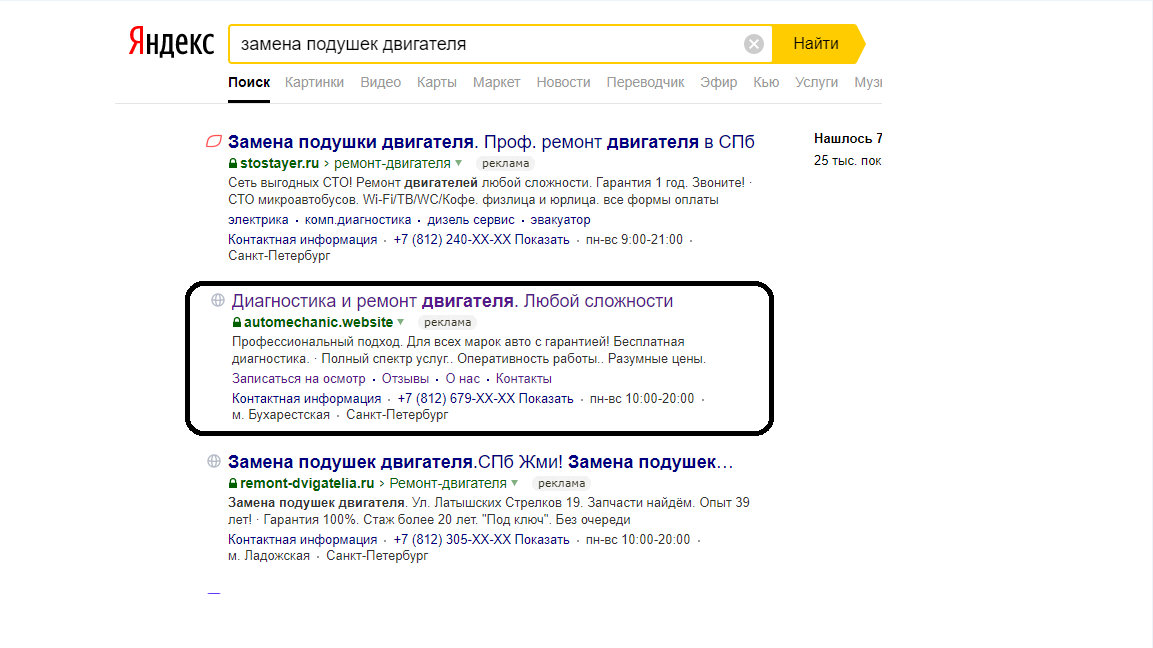Show the +7 (812) 679-XX-XX phone number
The width and height of the screenshot is (1153, 648).
click(485, 399)
